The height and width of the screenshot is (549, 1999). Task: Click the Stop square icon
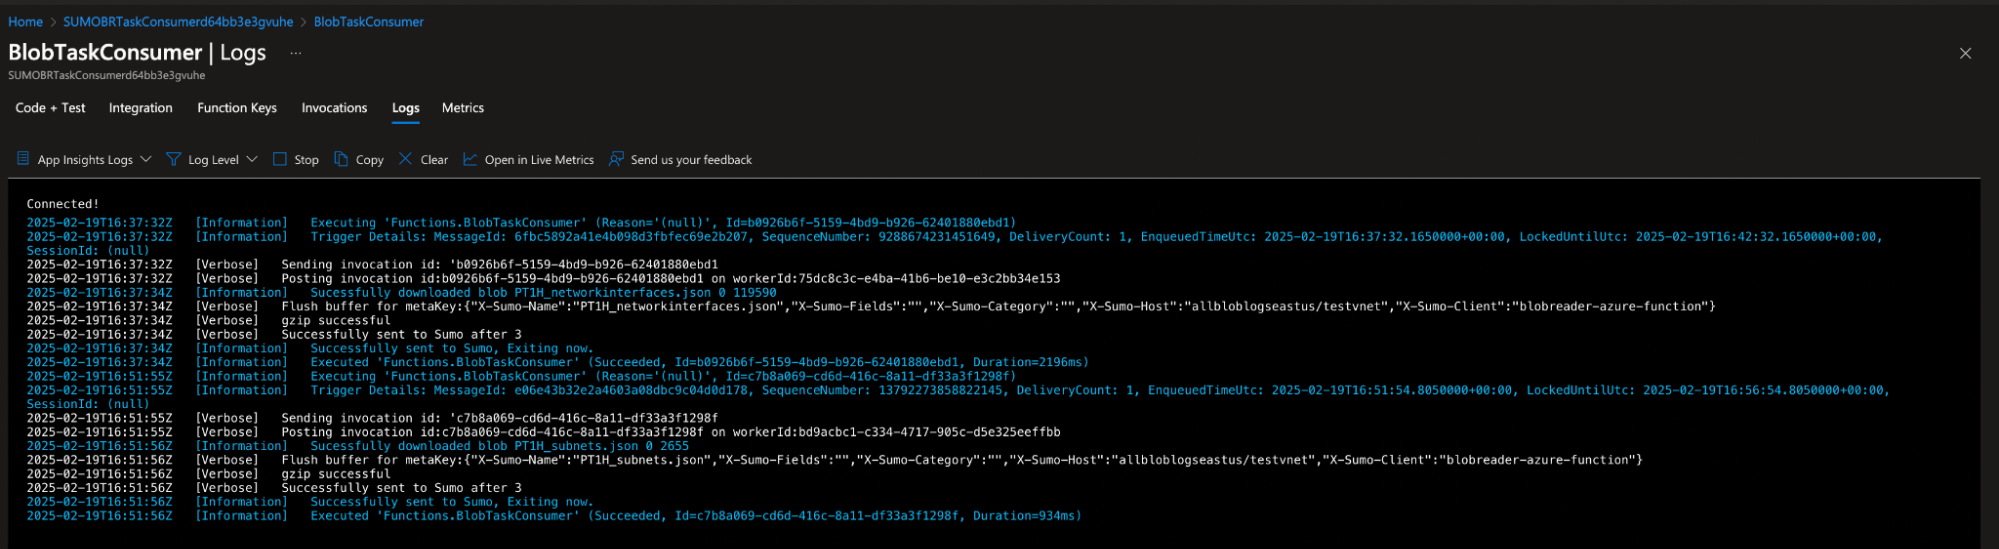pyautogui.click(x=280, y=159)
